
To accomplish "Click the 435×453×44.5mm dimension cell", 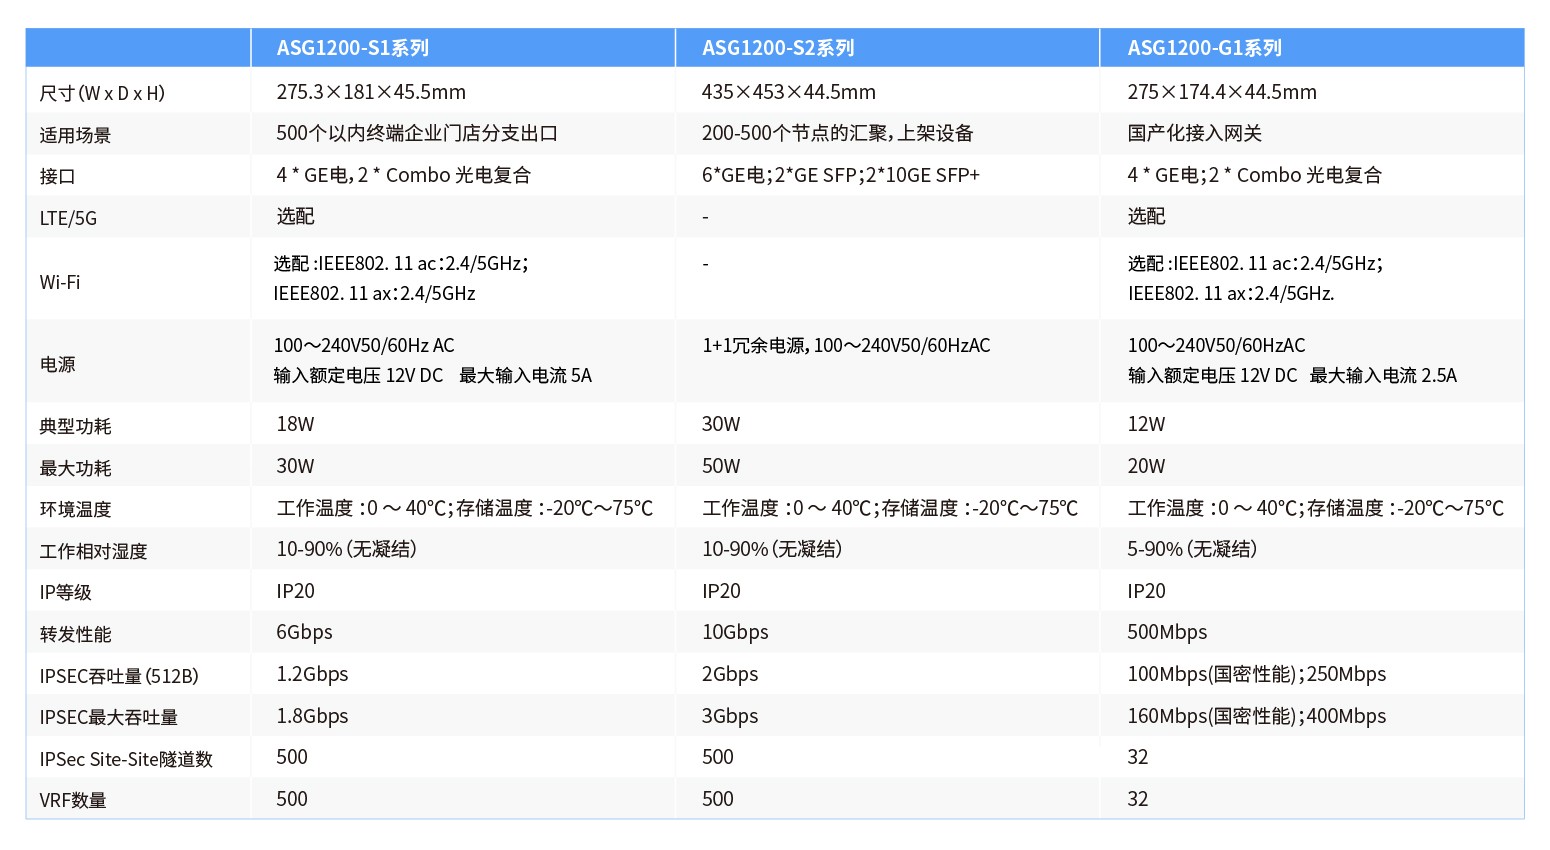I will [x=788, y=92].
